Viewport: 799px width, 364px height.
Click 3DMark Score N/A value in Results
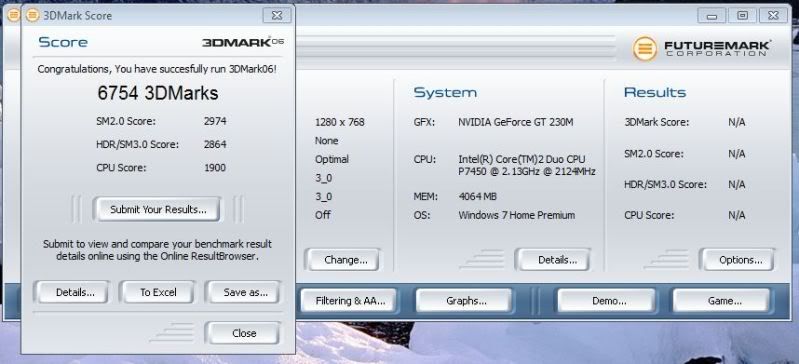click(x=737, y=122)
